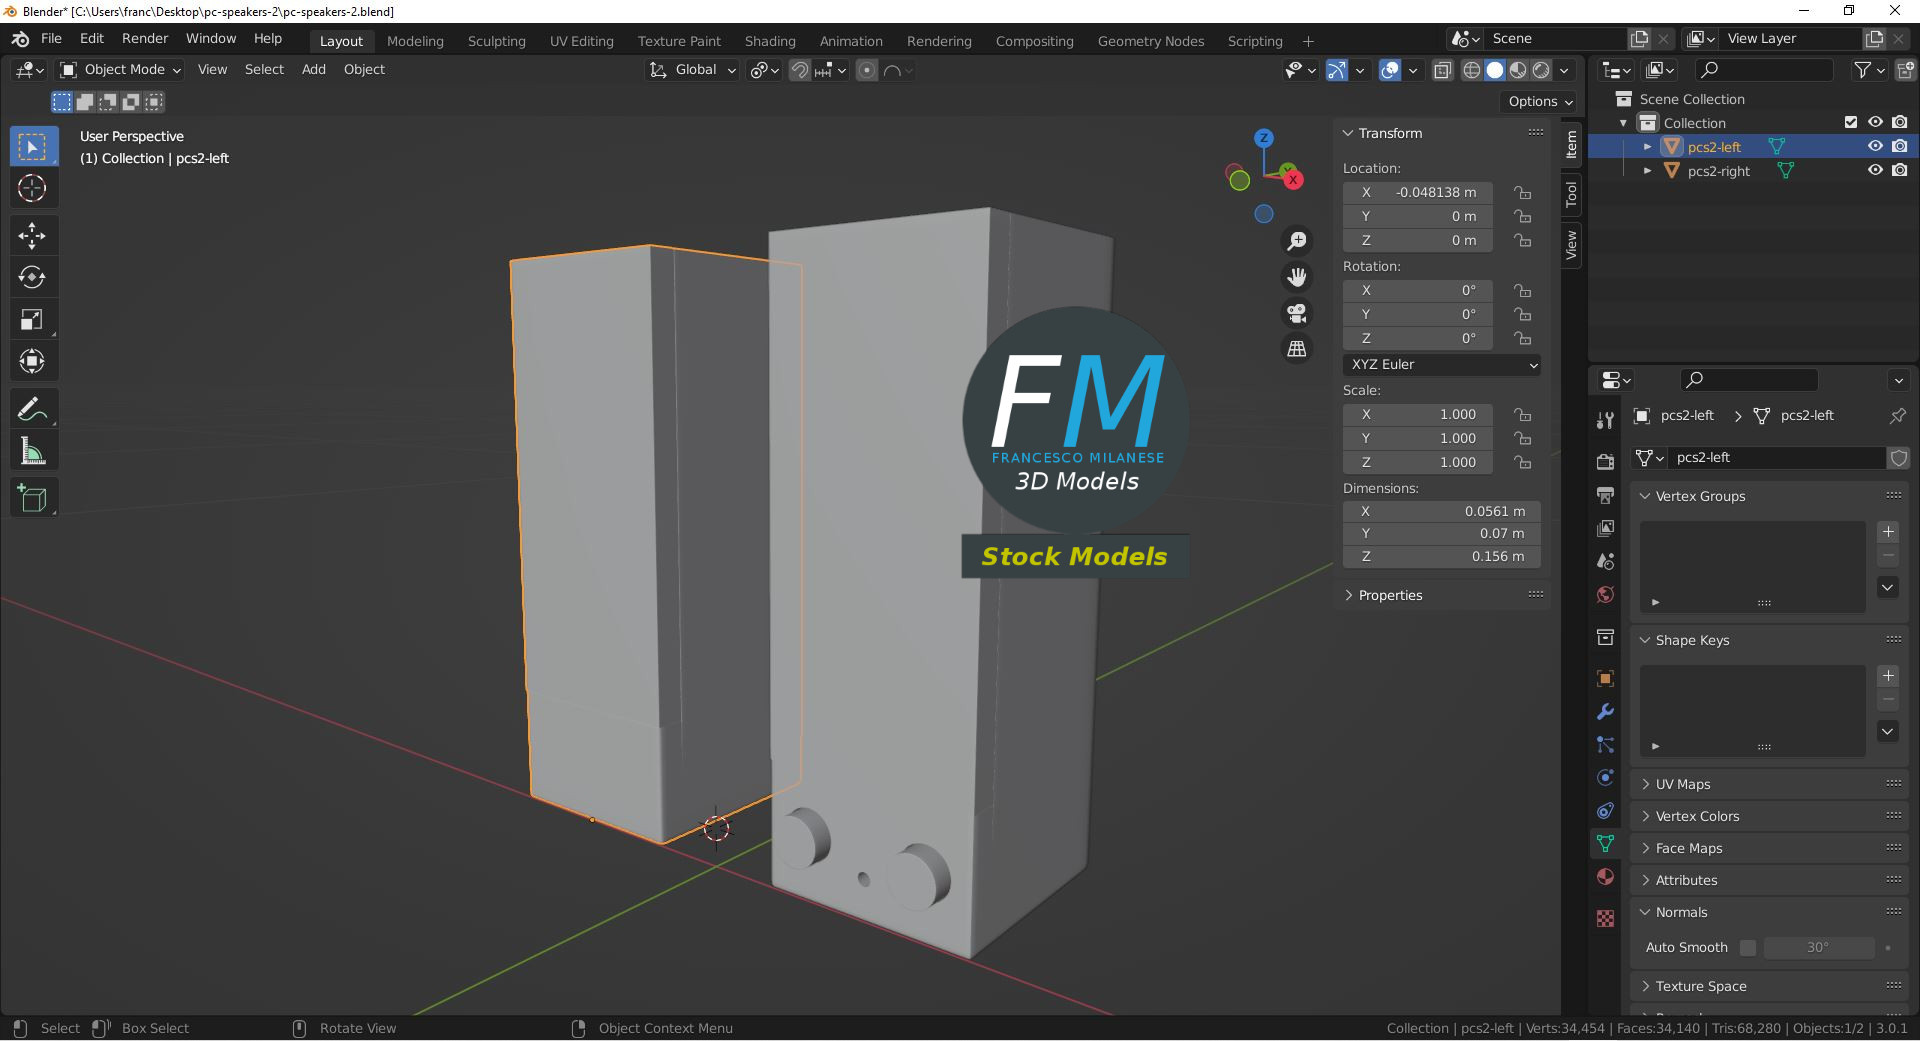Open the Physics properties tab

(x=1605, y=778)
